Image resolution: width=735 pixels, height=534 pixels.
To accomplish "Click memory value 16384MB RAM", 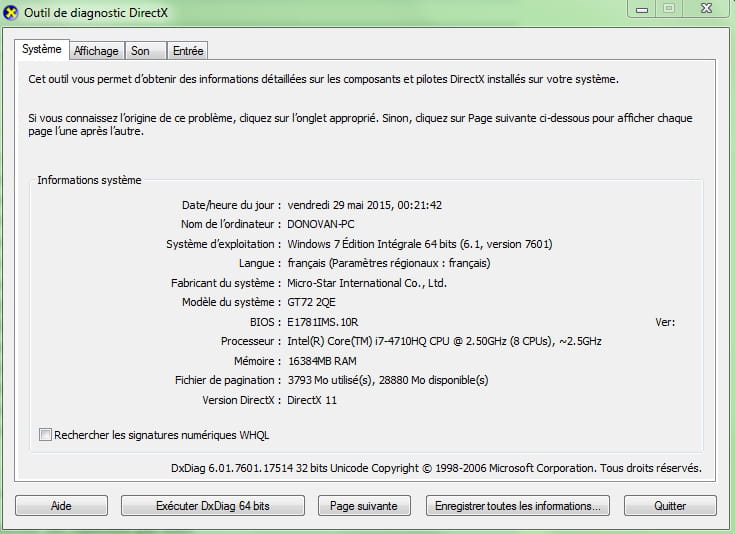I will pos(322,361).
